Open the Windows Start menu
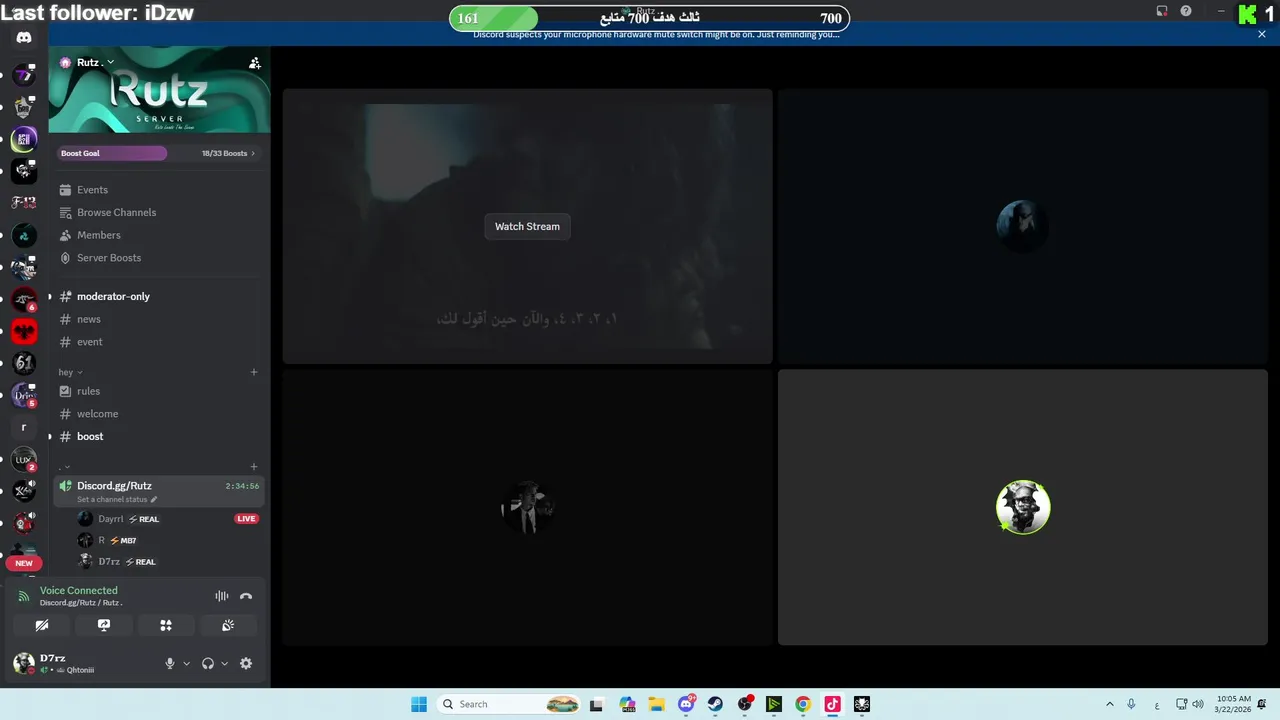 click(419, 704)
